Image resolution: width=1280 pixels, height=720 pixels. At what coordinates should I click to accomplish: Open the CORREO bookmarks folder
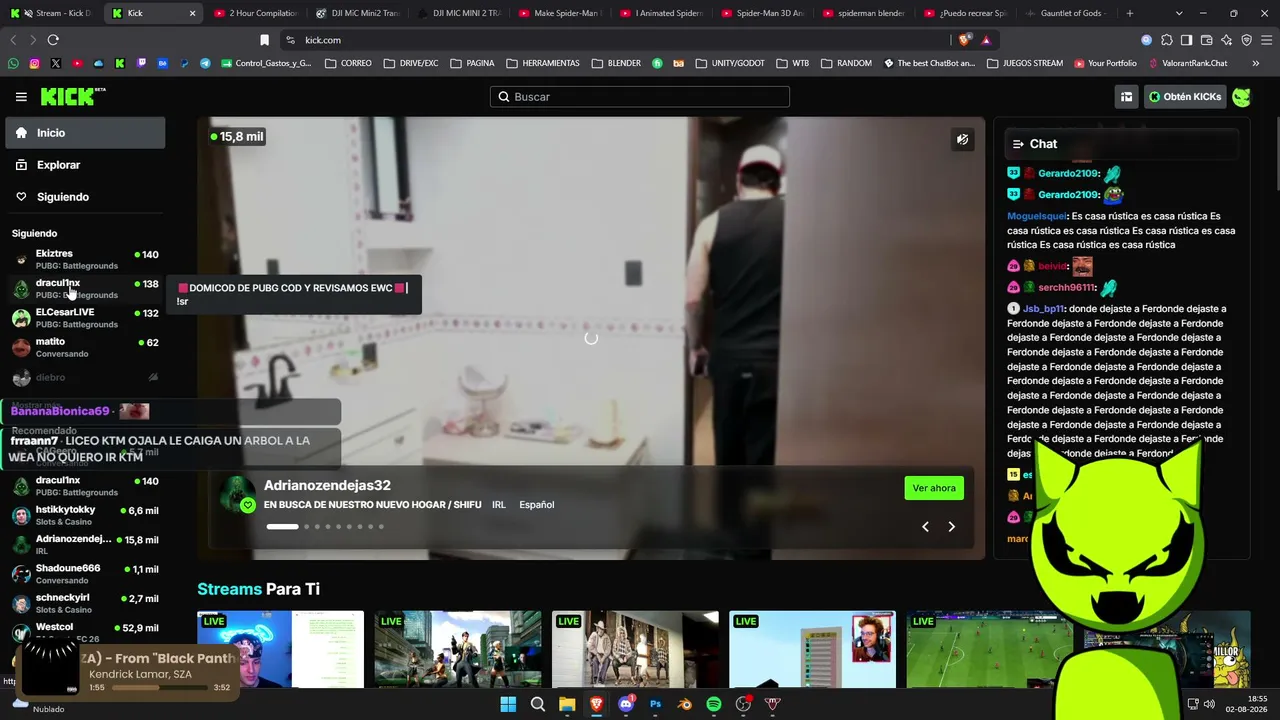click(x=348, y=63)
